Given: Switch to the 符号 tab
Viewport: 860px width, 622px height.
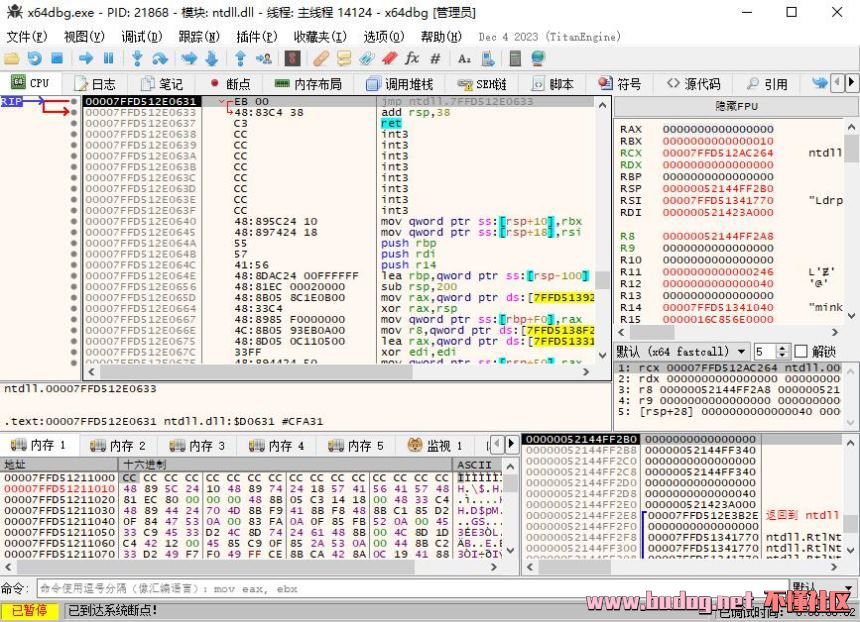Looking at the screenshot, I should point(620,84).
